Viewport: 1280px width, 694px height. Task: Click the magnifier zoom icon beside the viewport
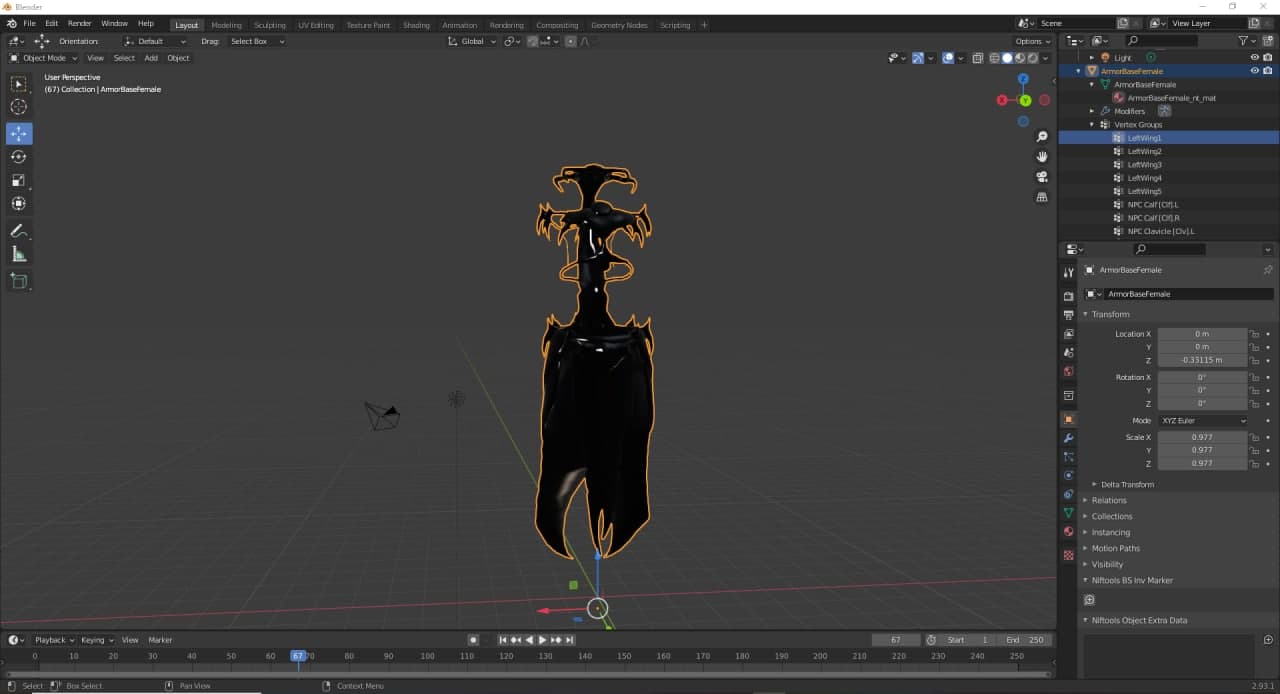coord(1042,136)
